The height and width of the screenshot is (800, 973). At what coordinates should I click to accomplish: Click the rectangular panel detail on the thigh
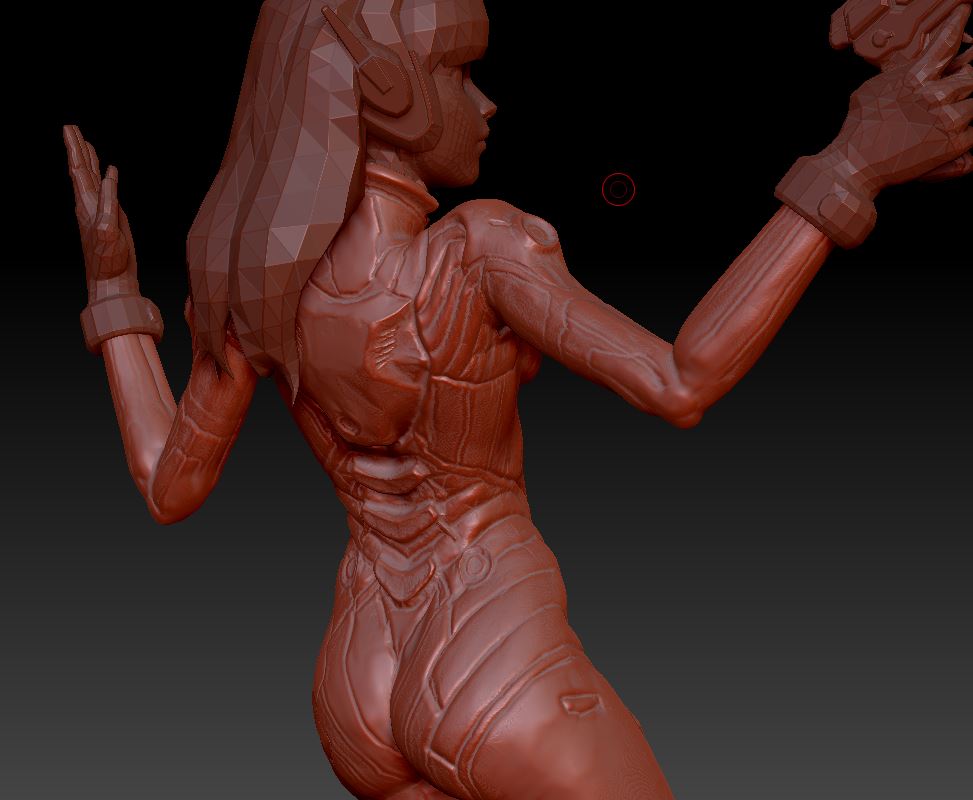tap(582, 704)
